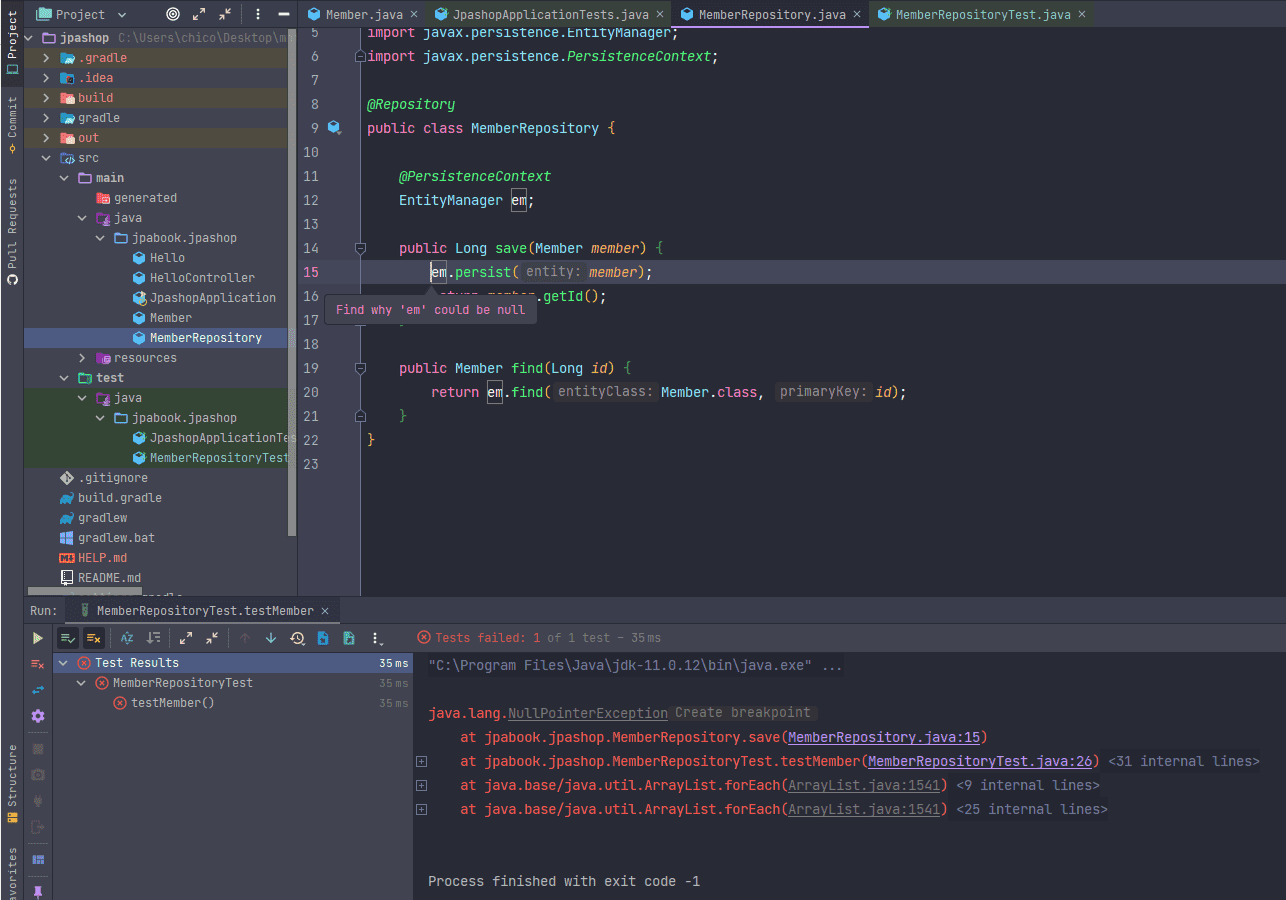Viewport: 1286px width, 900px height.
Task: Select HelloController in the project tree
Action: click(202, 278)
